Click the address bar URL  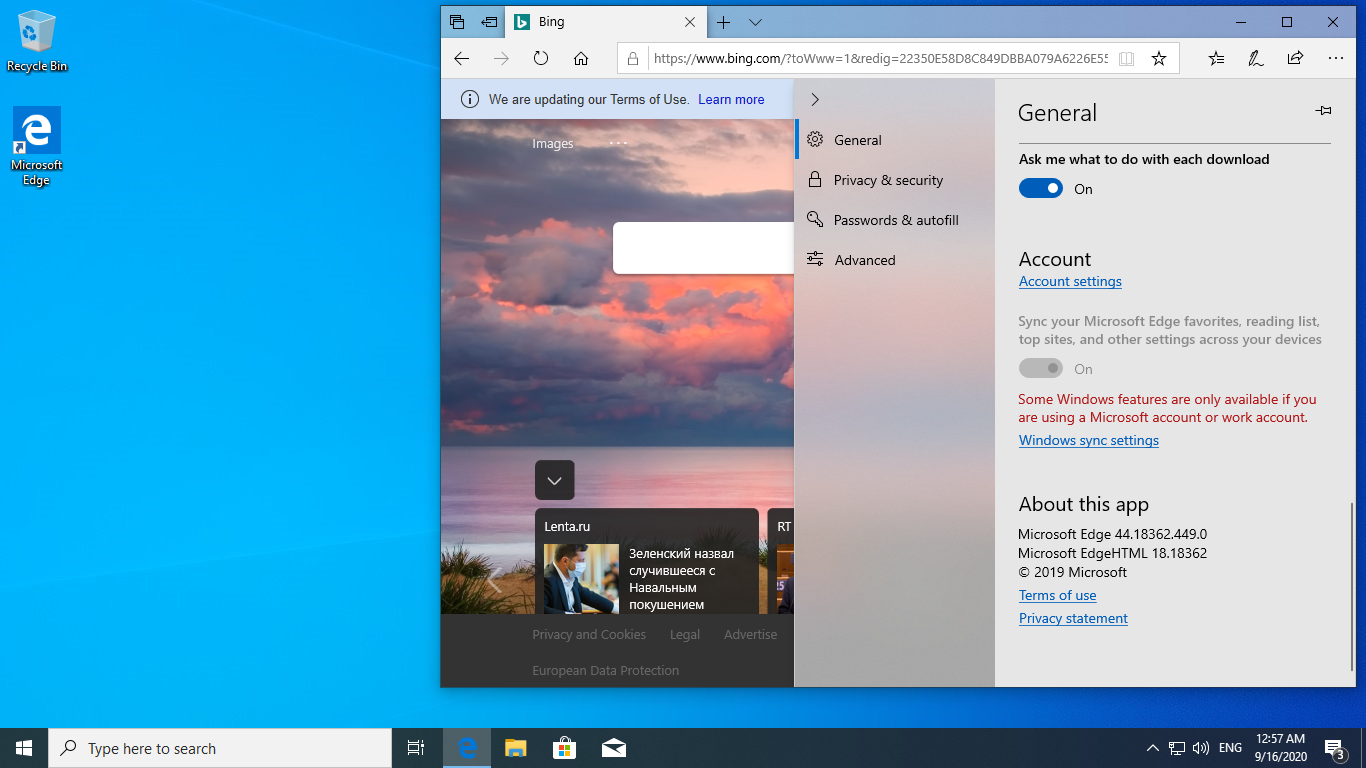click(x=880, y=59)
